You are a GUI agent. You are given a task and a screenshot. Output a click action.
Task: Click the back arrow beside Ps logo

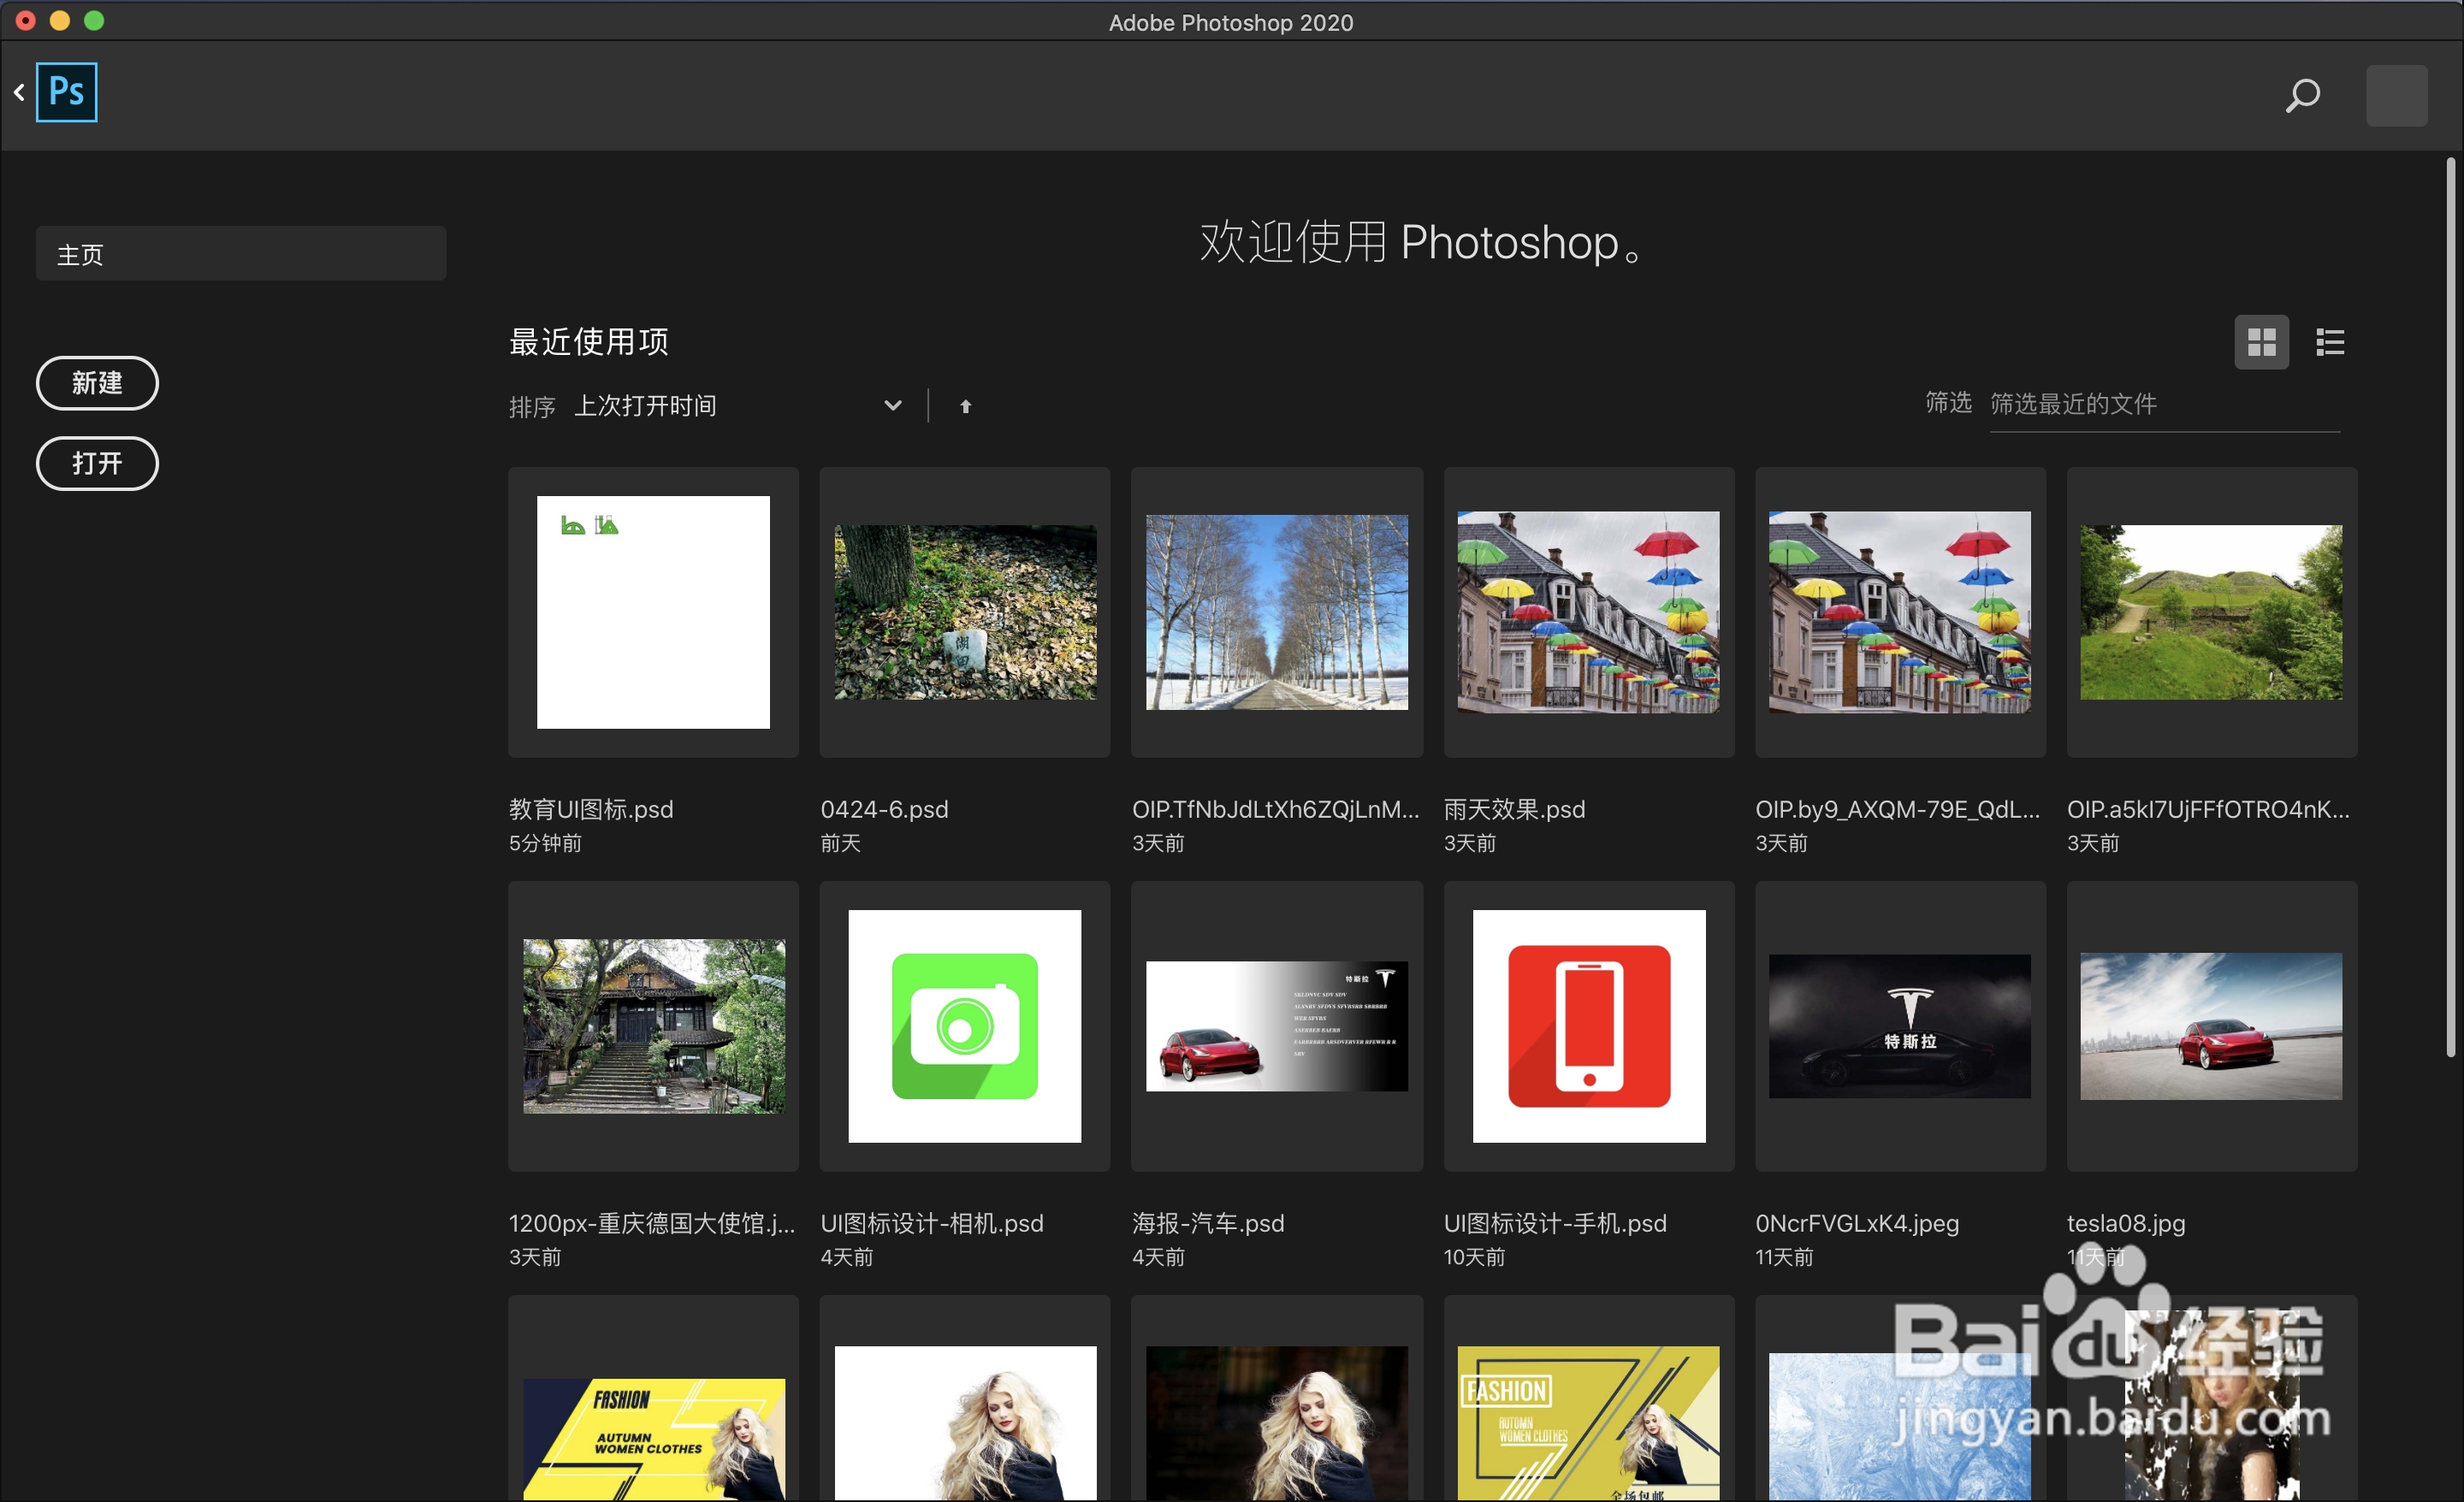pos(19,93)
